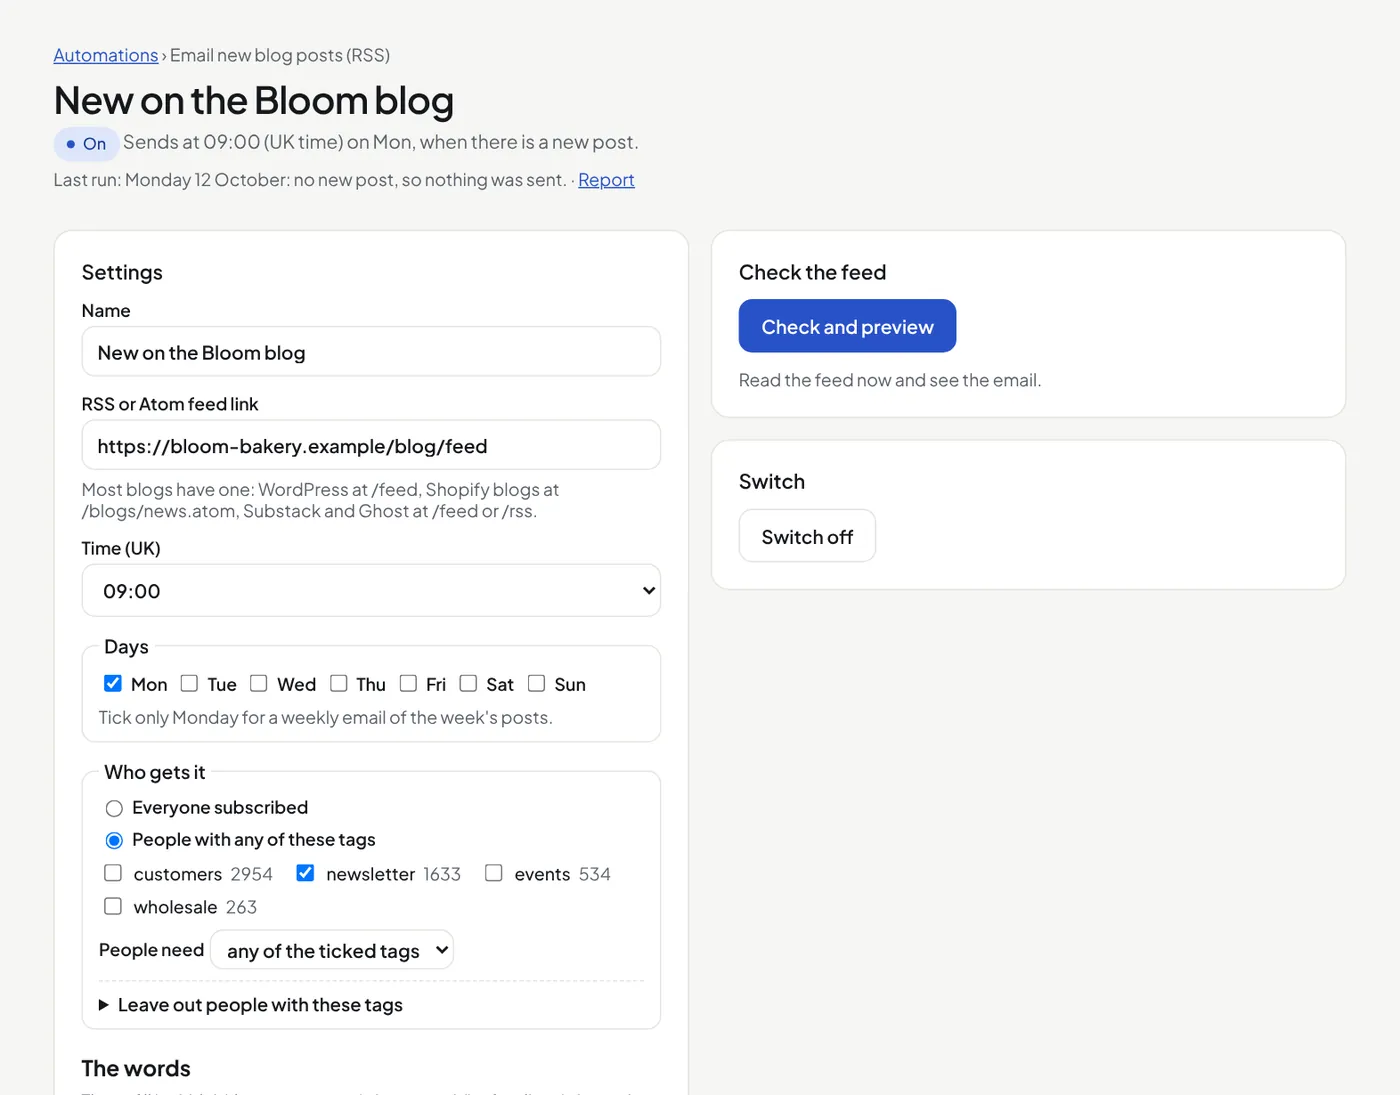Tick the Sun checkbox
This screenshot has width=1400, height=1095.
point(536,683)
